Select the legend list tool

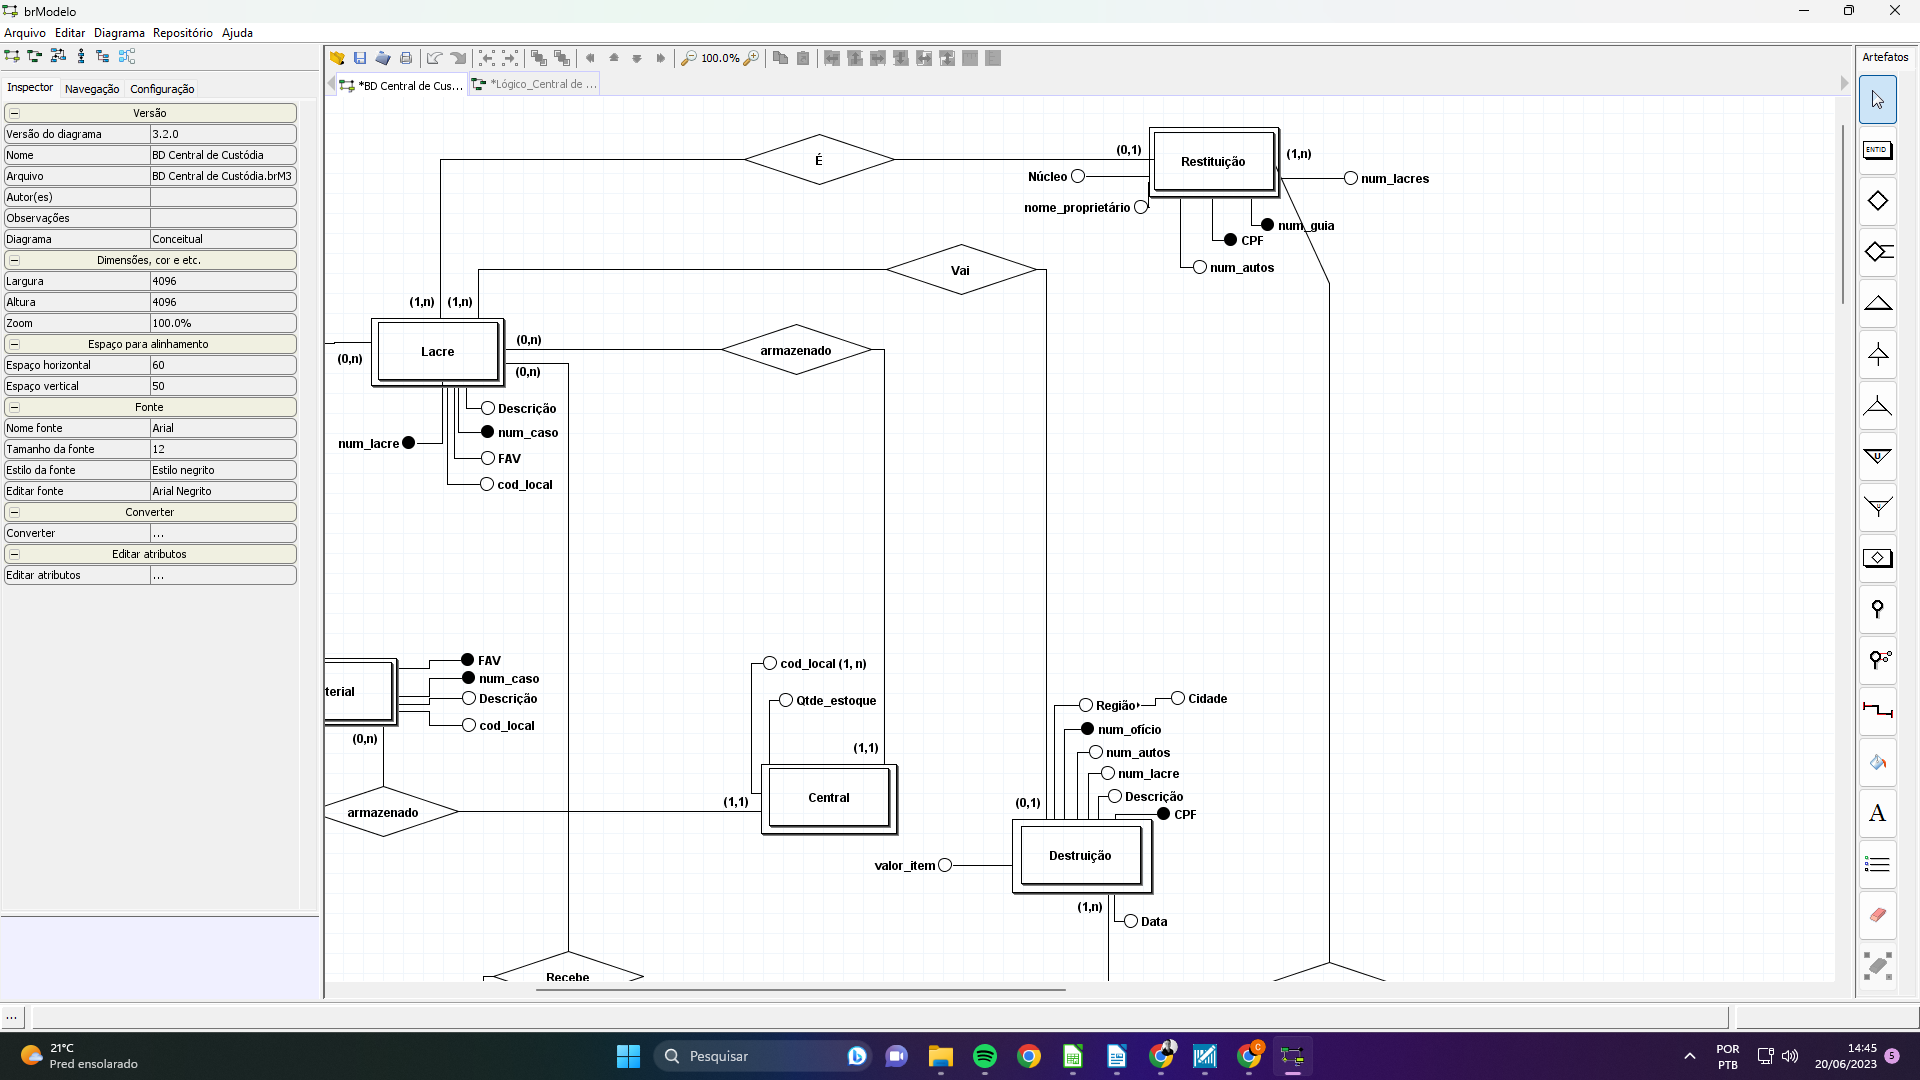(1877, 864)
